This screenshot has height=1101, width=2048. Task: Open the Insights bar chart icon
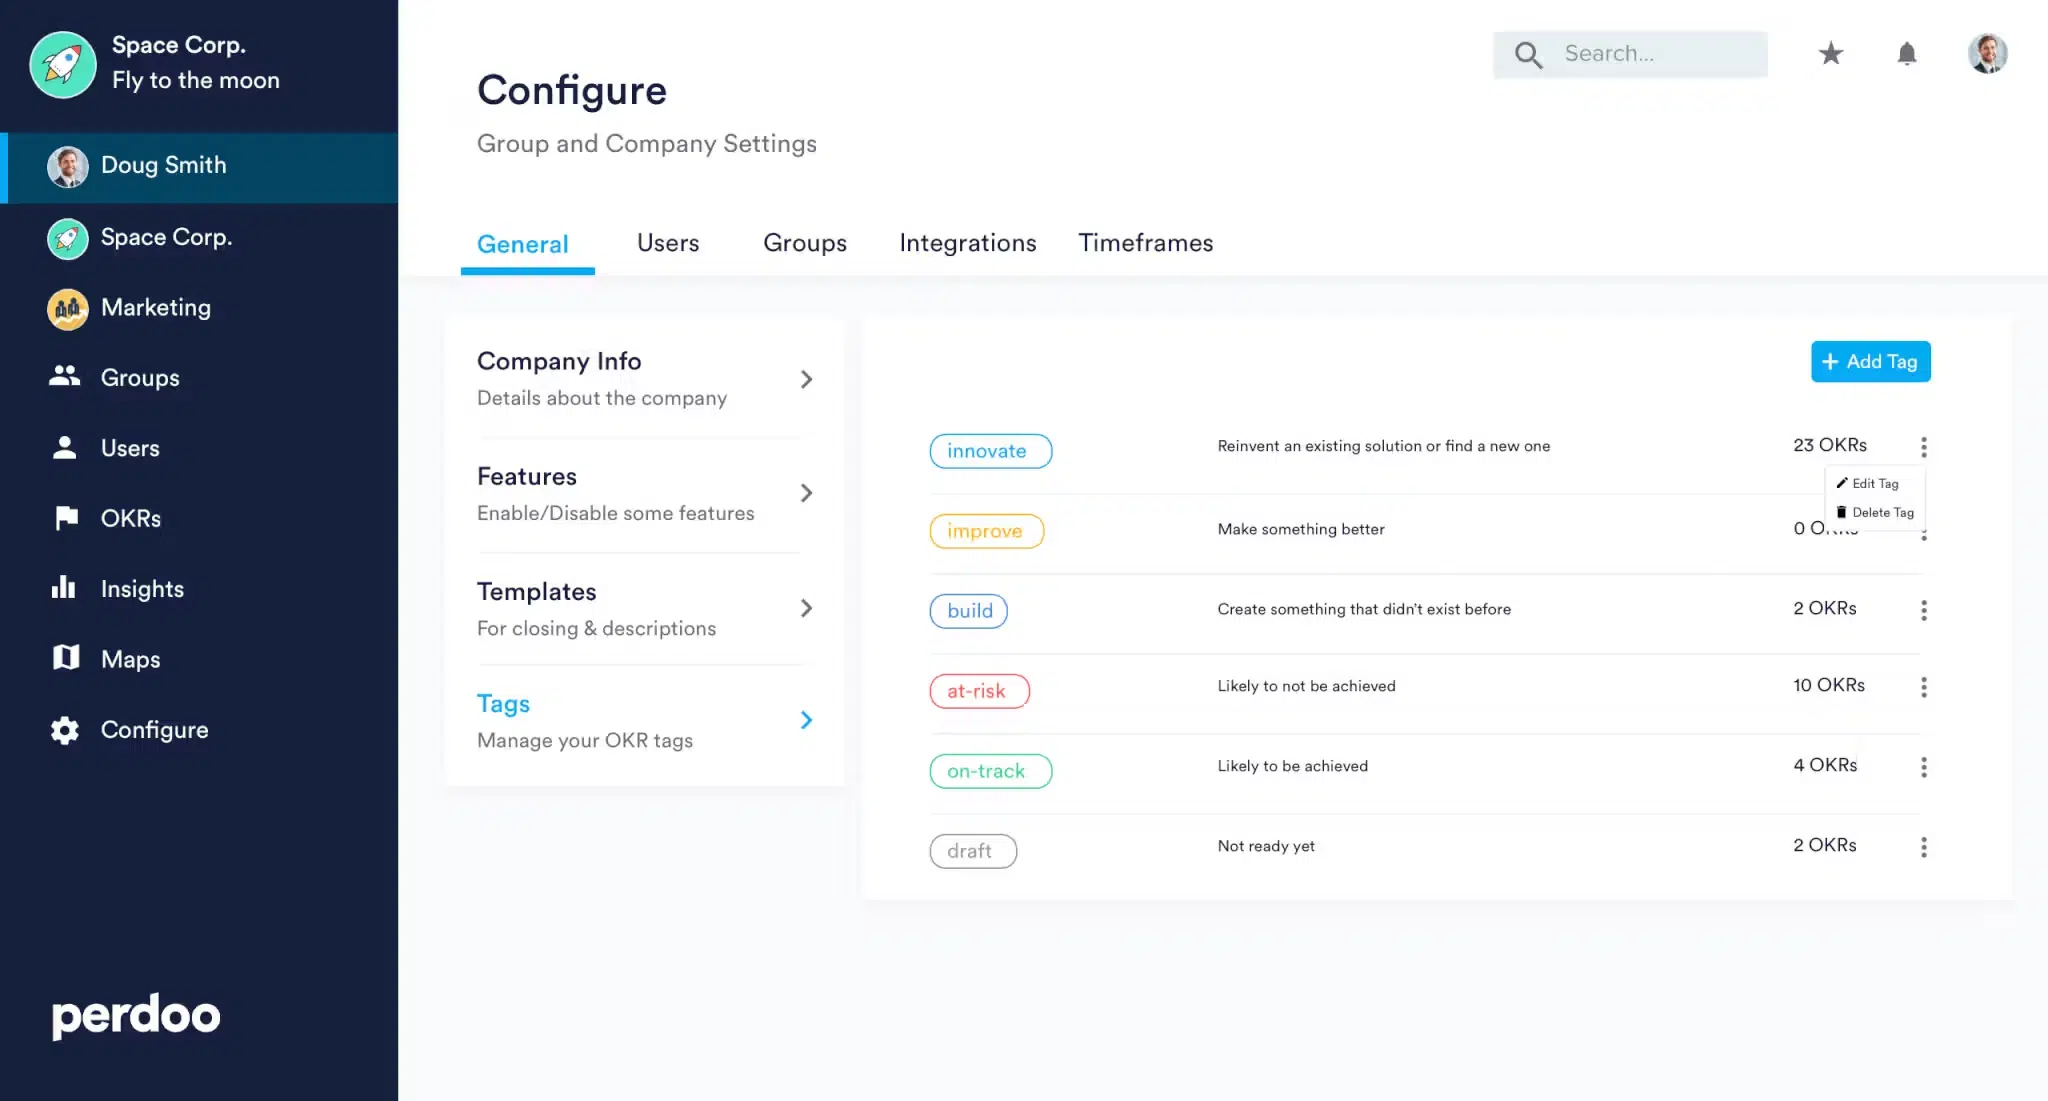click(x=64, y=588)
